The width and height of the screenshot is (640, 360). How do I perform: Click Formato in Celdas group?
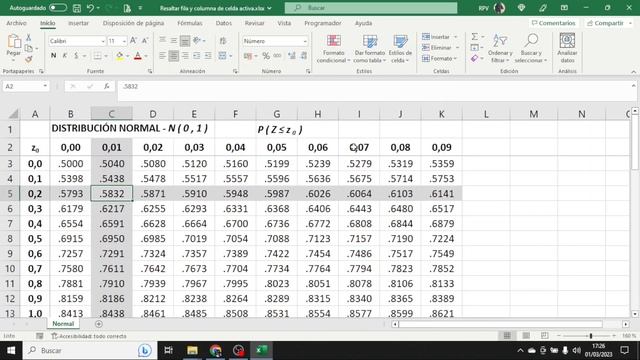(x=440, y=59)
